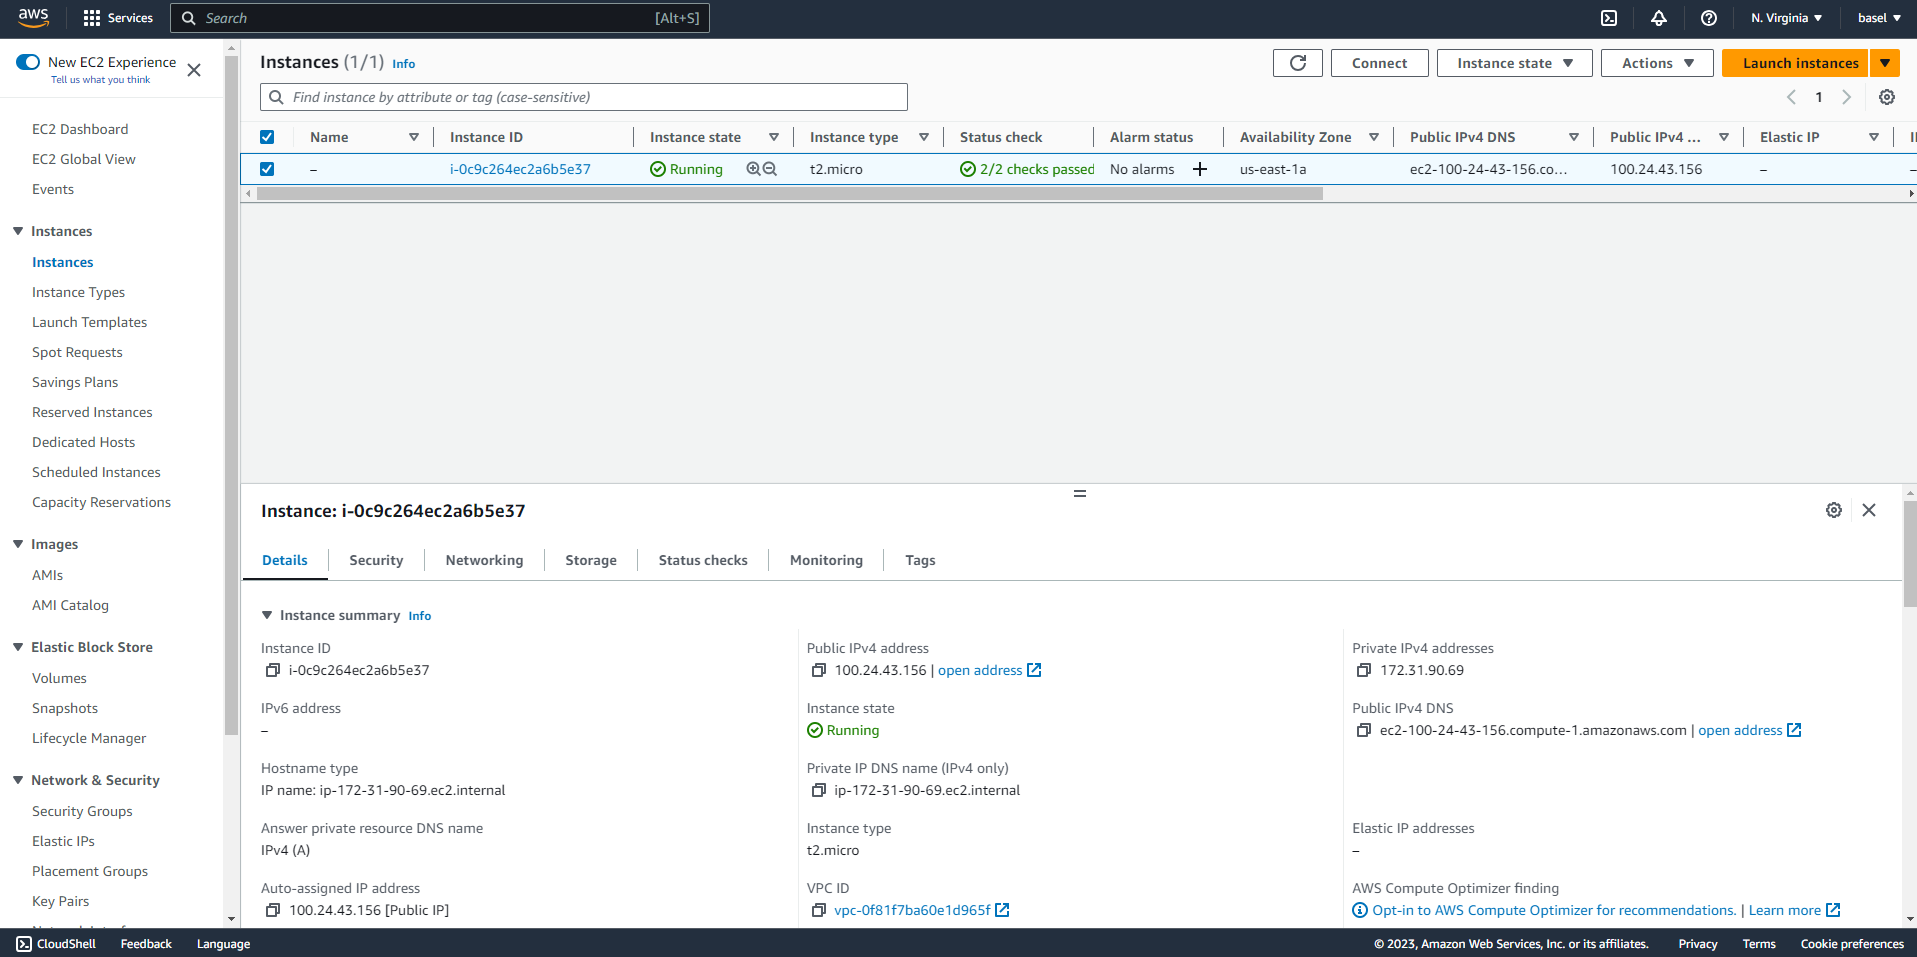Image resolution: width=1917 pixels, height=957 pixels.
Task: Click the instance search field
Action: click(x=583, y=97)
